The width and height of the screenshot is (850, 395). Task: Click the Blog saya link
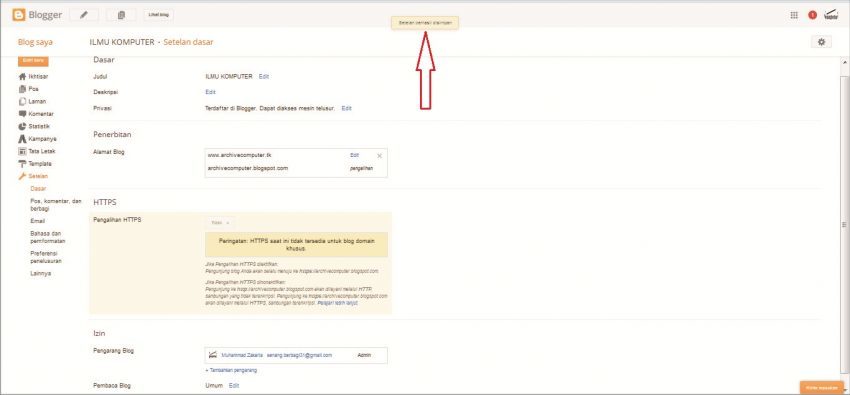pos(35,42)
